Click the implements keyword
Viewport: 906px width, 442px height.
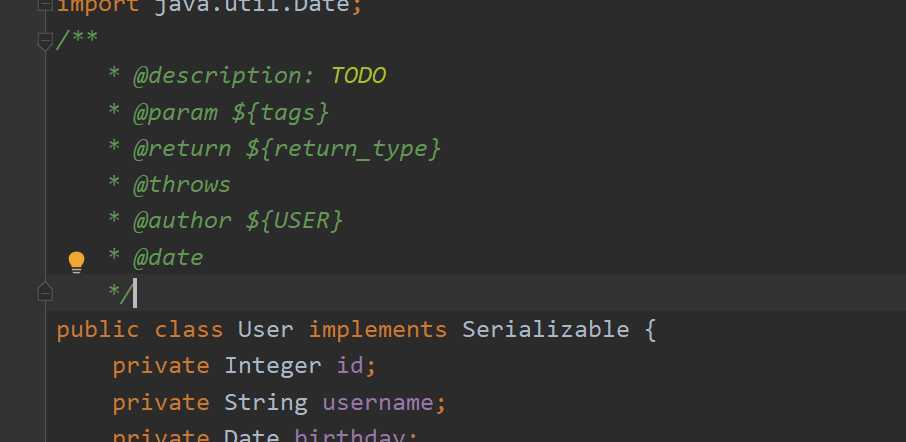(x=377, y=330)
